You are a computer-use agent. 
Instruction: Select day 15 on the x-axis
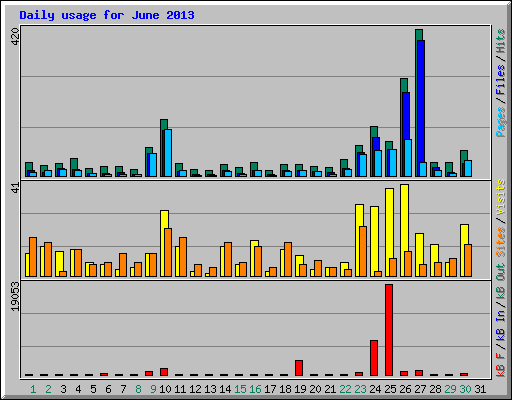[240, 389]
